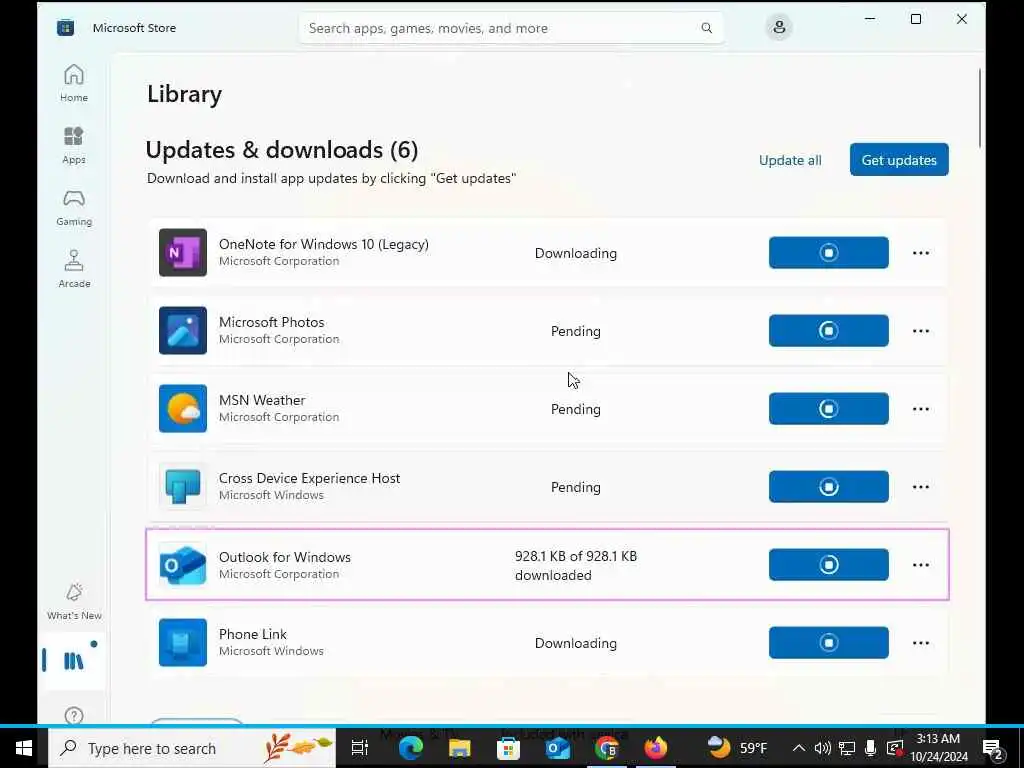Stop the MSN Weather pending update

click(828, 409)
